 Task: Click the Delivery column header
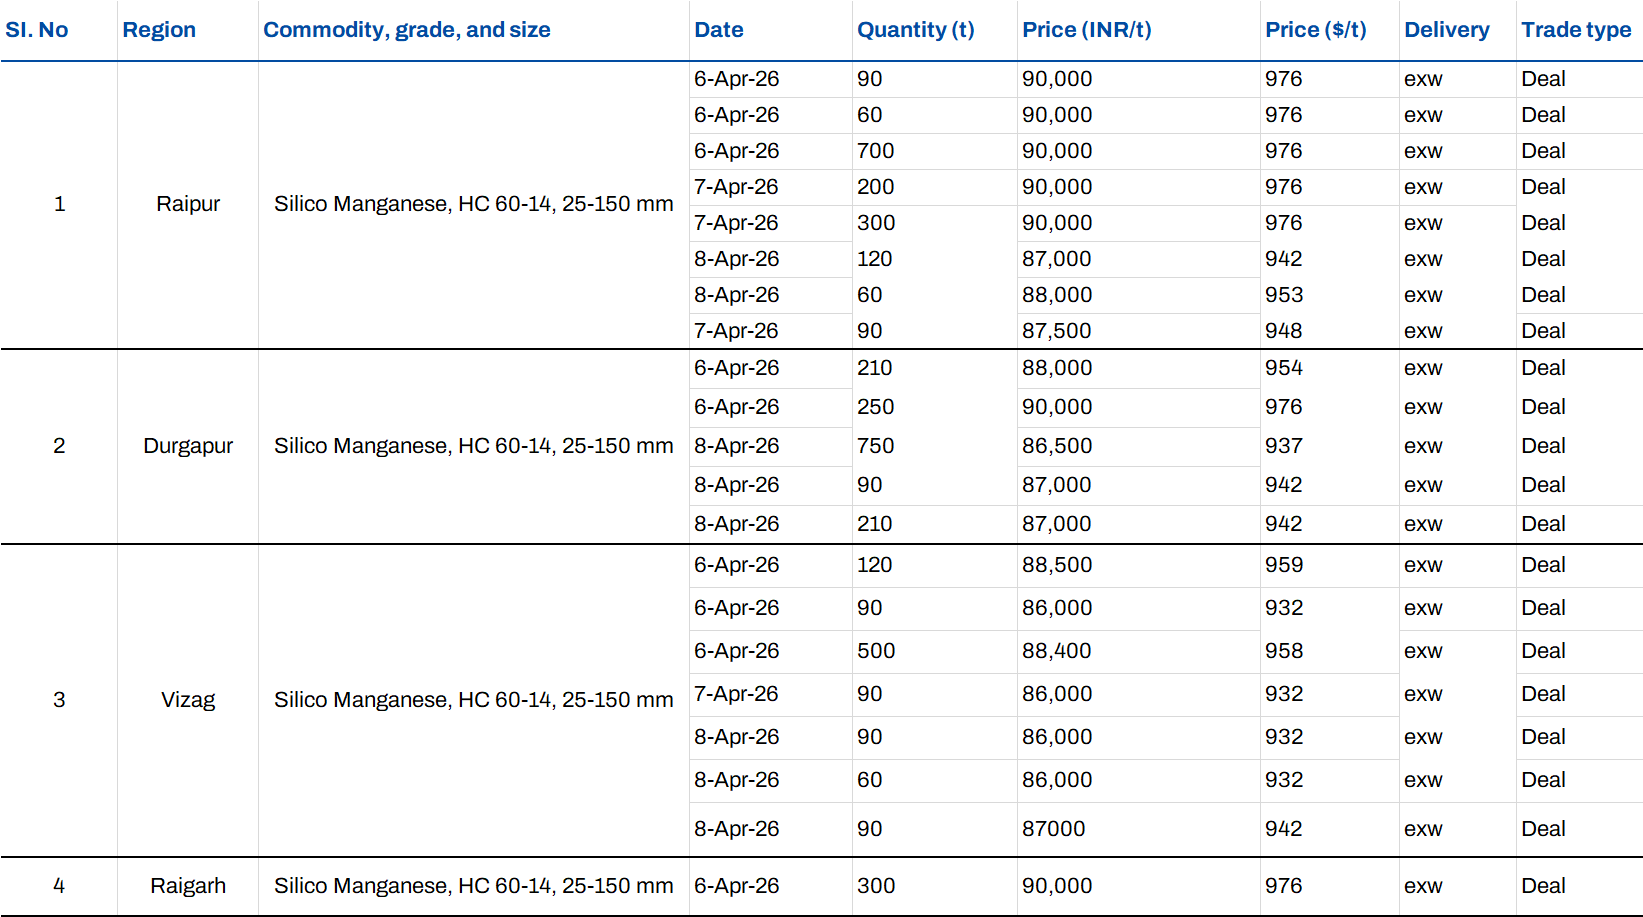1446,30
